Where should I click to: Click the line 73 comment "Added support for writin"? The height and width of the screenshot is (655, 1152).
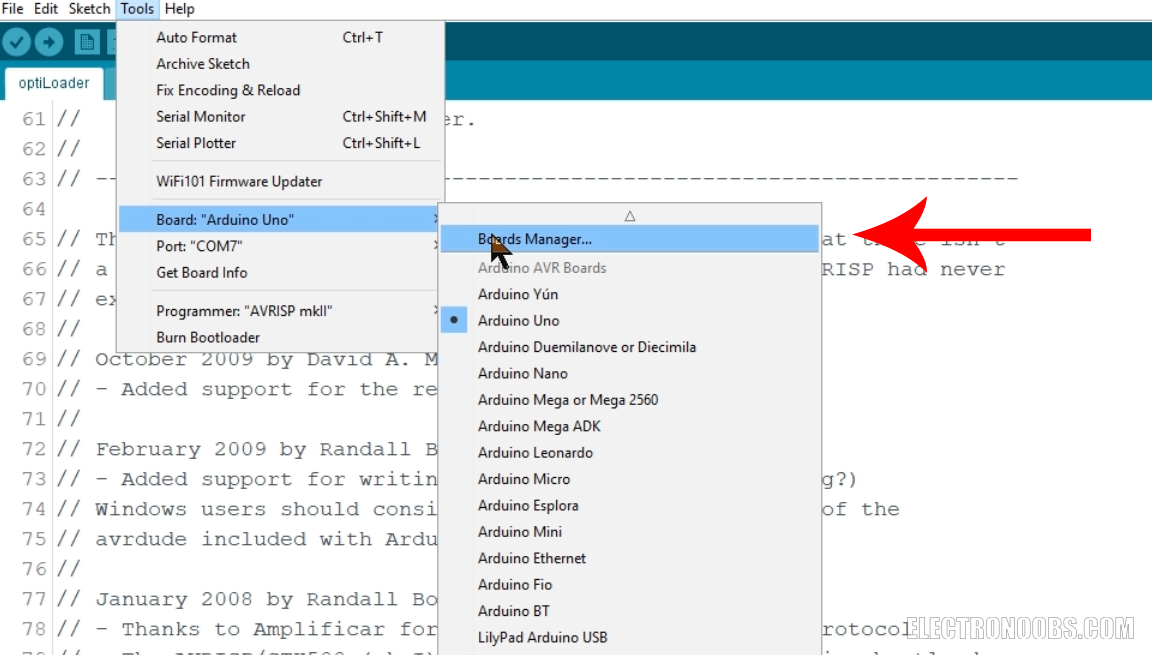[x=247, y=480]
